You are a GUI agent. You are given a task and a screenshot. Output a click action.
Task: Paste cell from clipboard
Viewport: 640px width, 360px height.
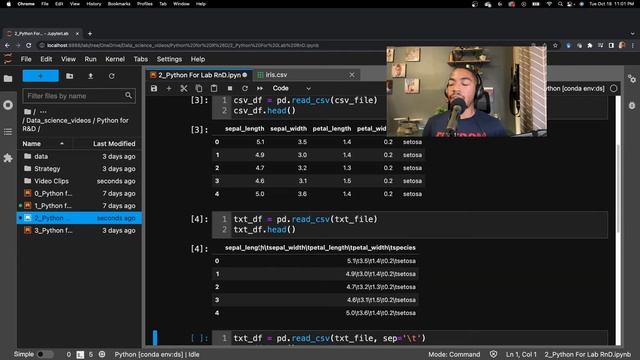214,88
